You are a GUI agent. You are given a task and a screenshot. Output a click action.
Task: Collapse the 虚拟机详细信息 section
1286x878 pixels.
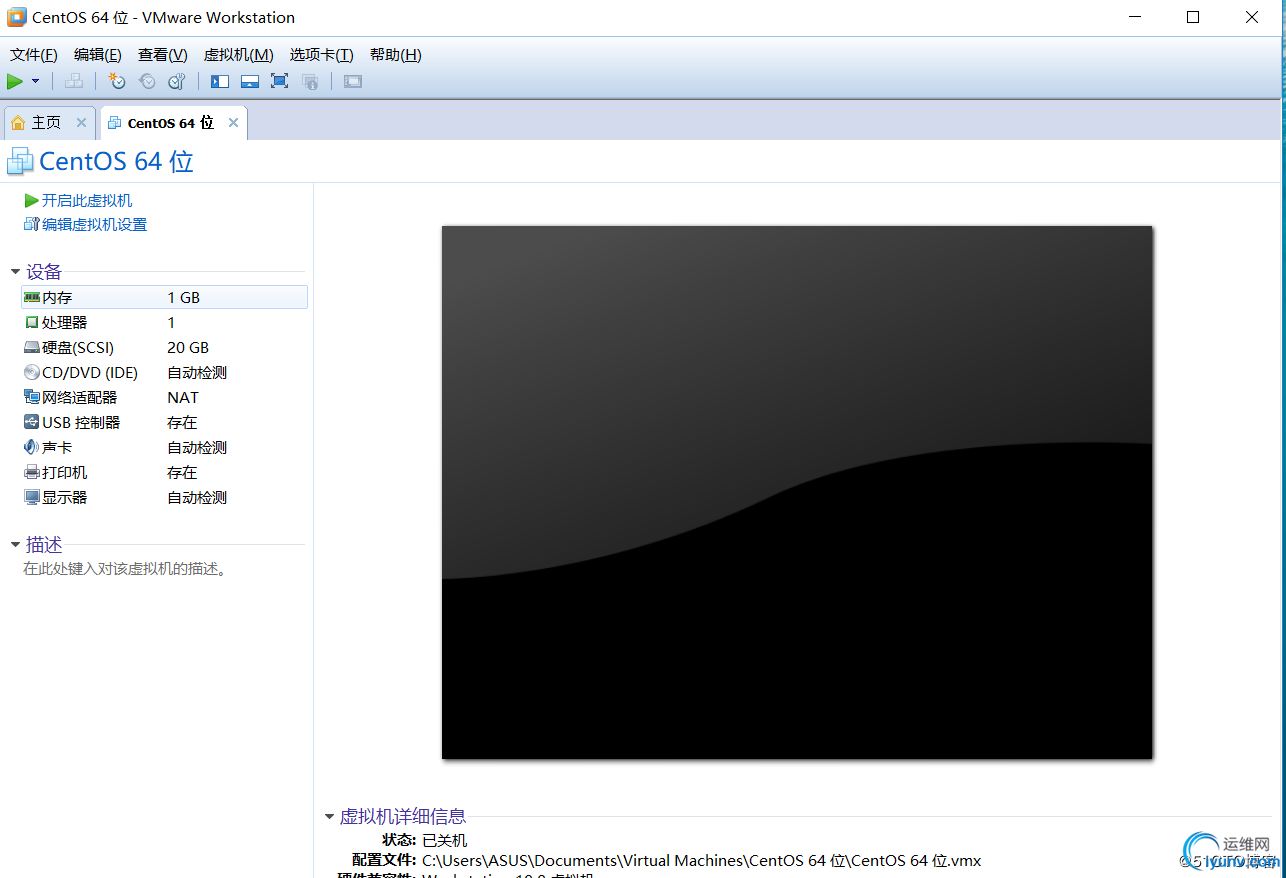tap(329, 817)
